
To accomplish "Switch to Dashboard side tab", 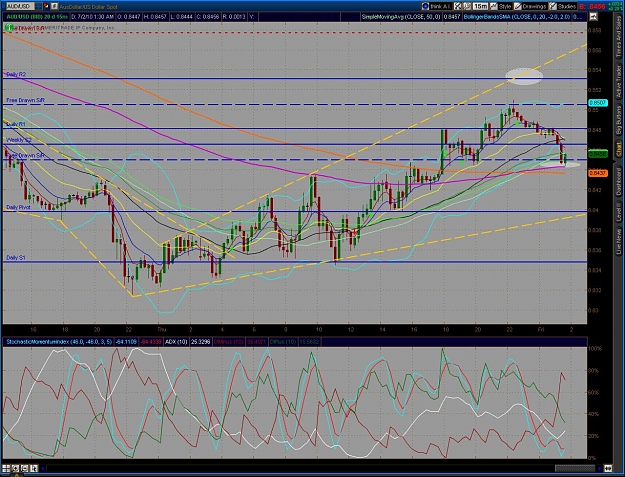I will (619, 182).
